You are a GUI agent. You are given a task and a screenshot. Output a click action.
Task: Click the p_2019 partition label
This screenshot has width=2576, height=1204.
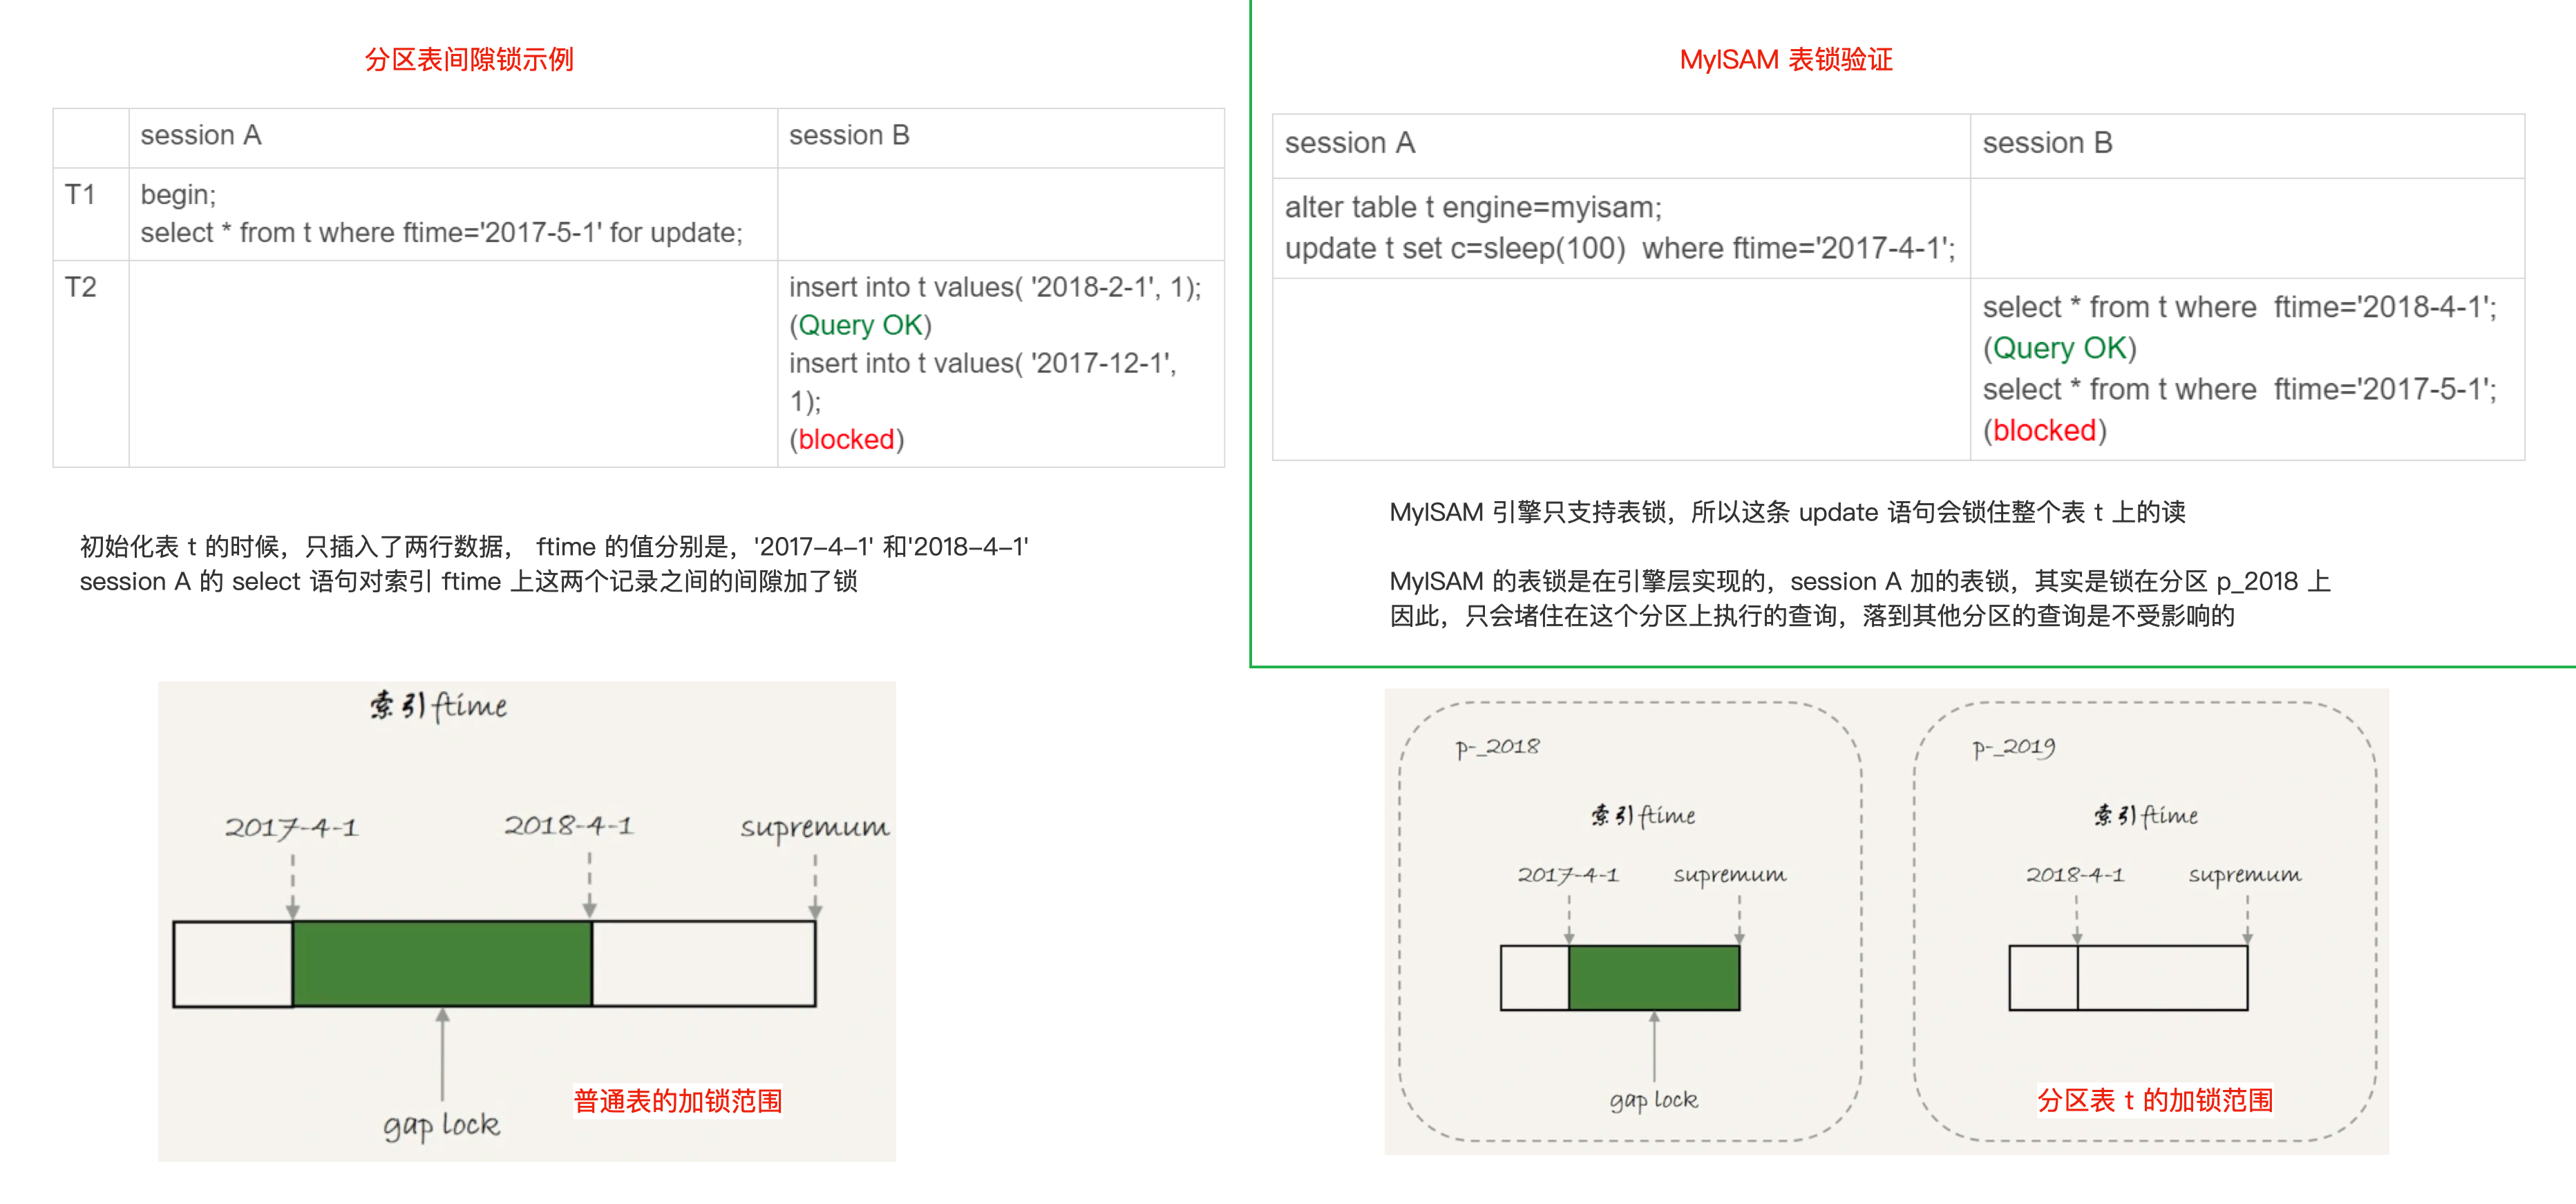2013,747
